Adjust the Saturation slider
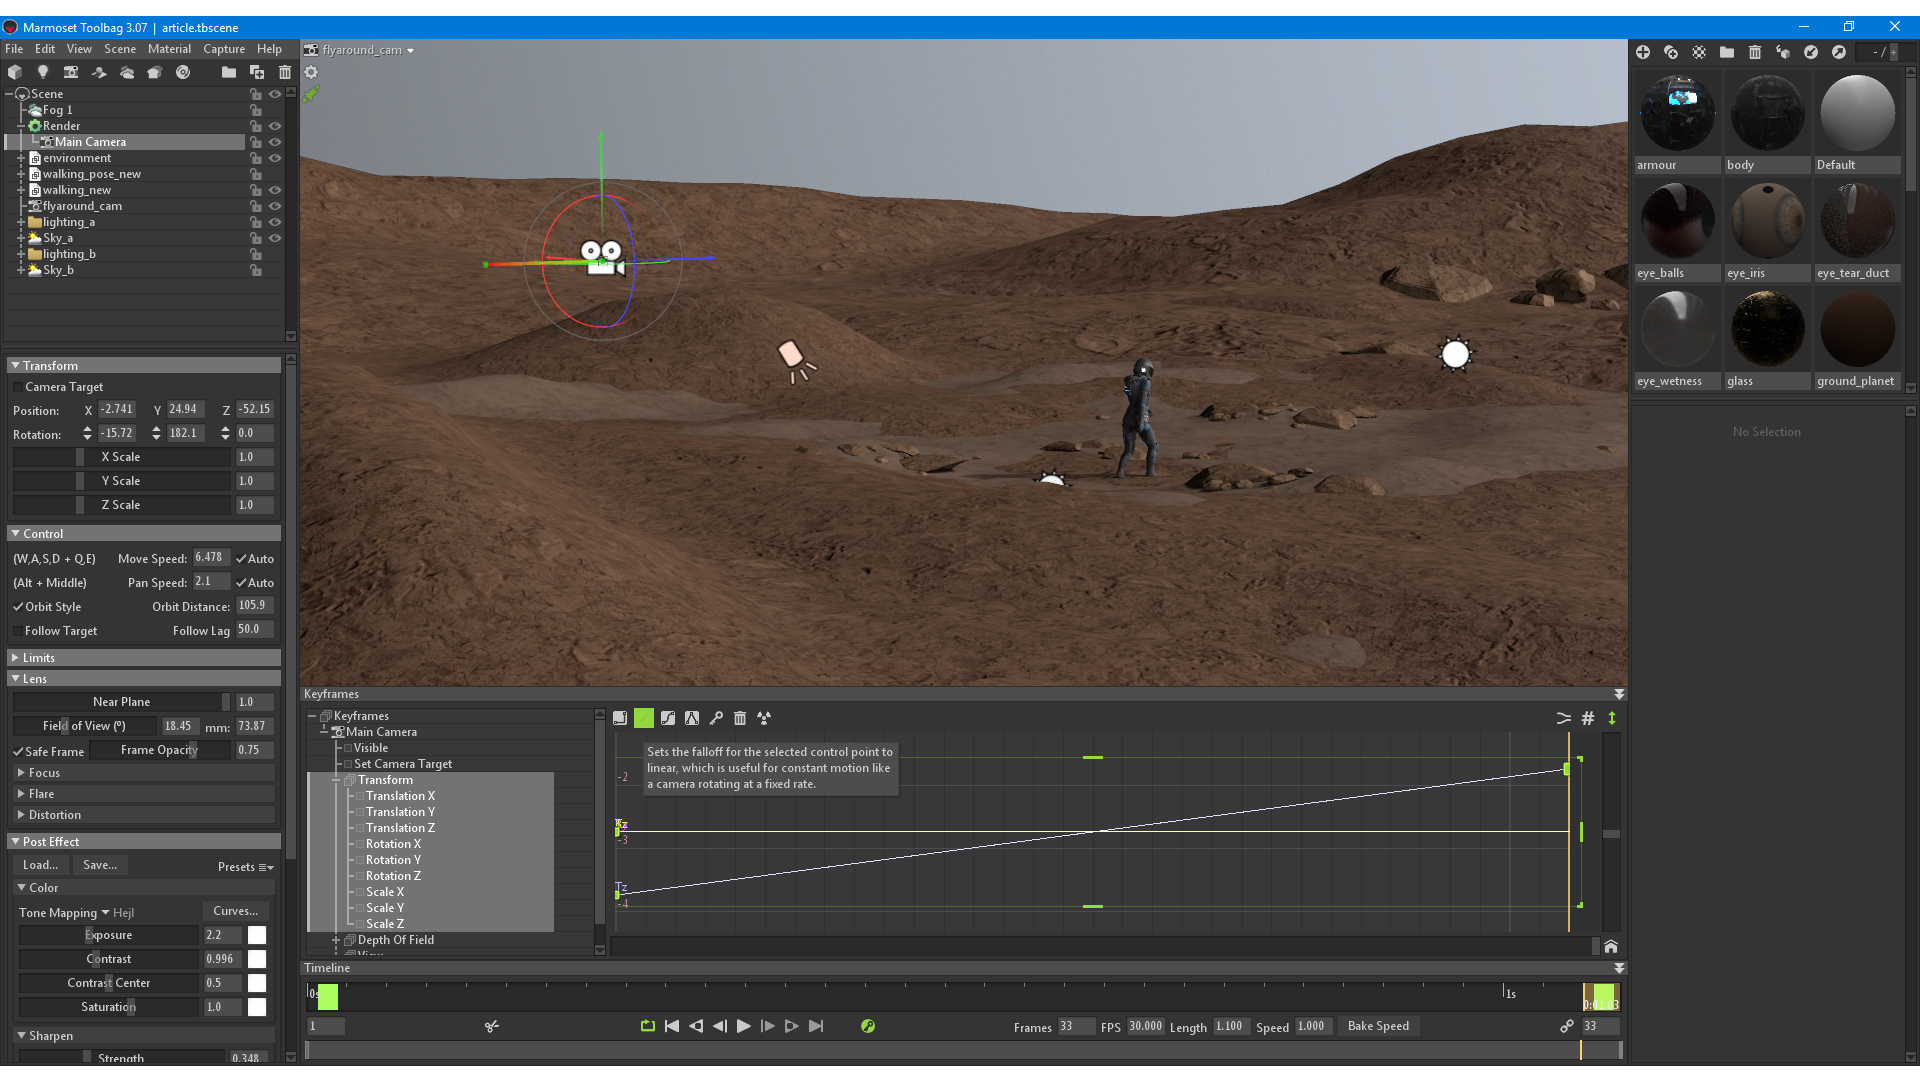1920x1080 pixels. point(109,1007)
